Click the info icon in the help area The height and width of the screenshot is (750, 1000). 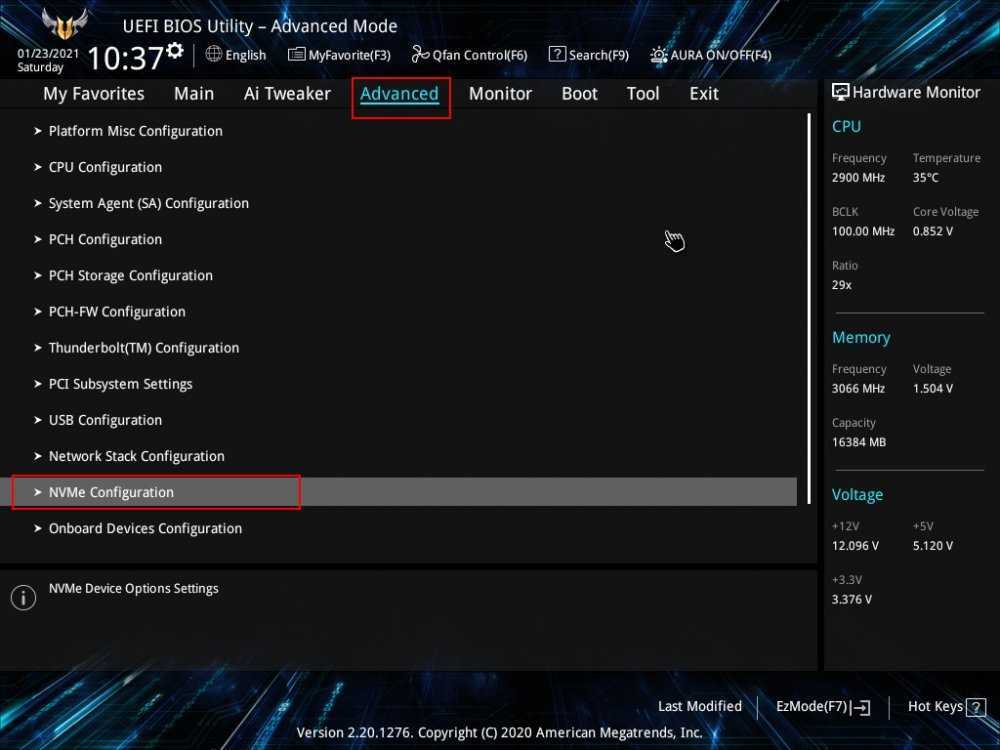tap(23, 598)
